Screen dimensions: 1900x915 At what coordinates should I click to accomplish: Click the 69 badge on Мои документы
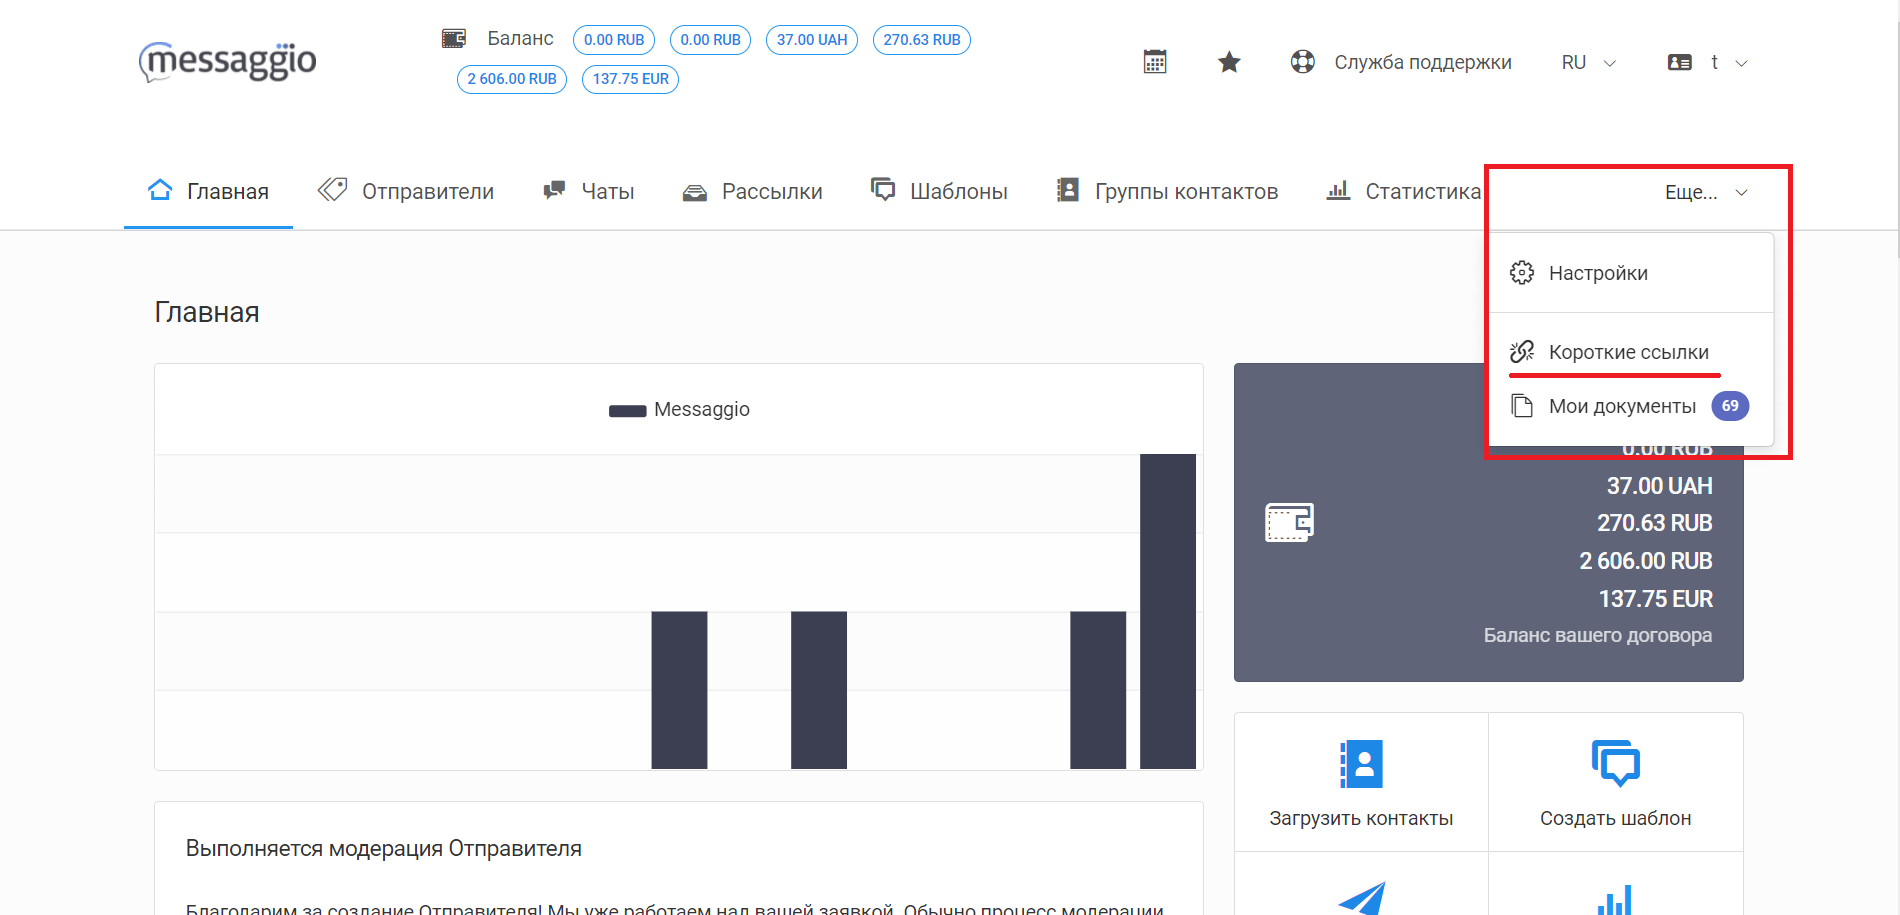pos(1730,406)
